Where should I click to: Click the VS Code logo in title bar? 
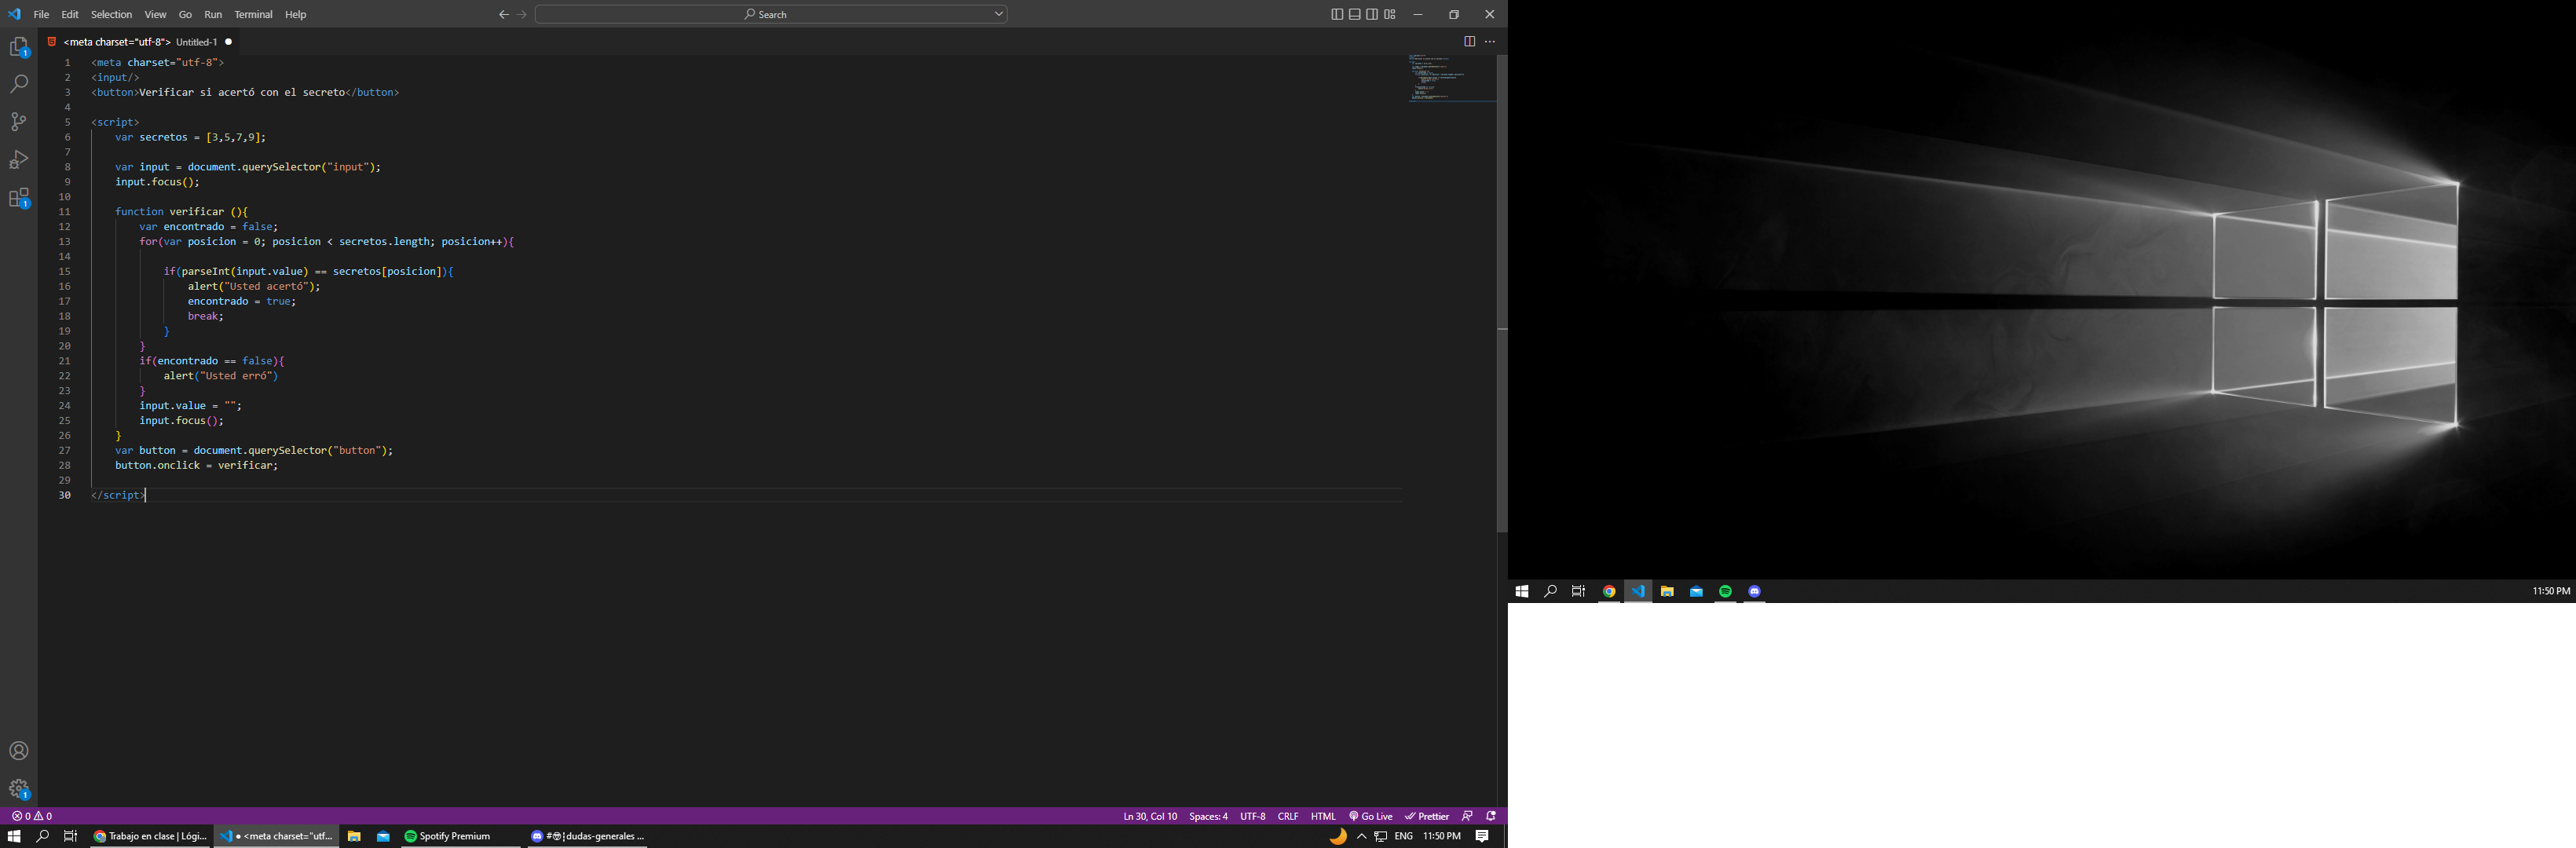click(x=14, y=14)
